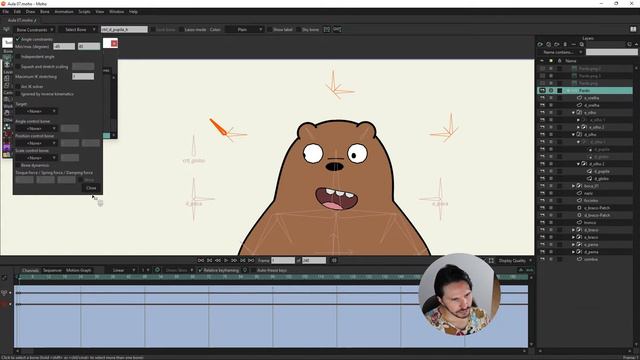The width and height of the screenshot is (640, 360).
Task: Click the Maximum IK stretching field
Action: (83, 76)
